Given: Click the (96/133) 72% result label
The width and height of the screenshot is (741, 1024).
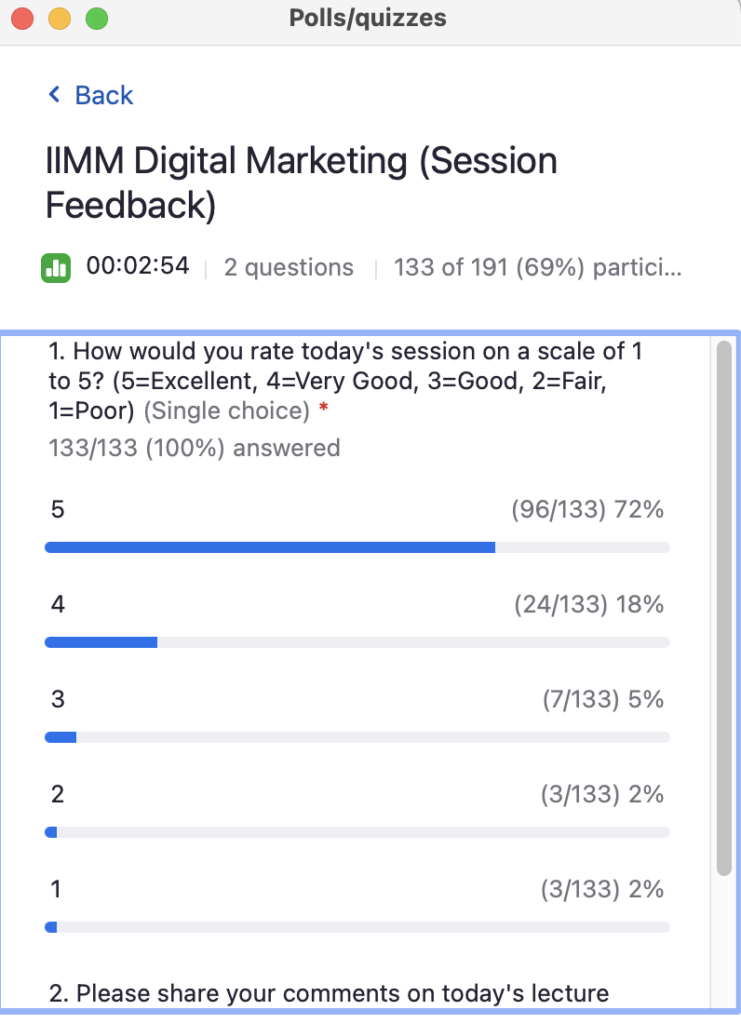Looking at the screenshot, I should coord(588,509).
